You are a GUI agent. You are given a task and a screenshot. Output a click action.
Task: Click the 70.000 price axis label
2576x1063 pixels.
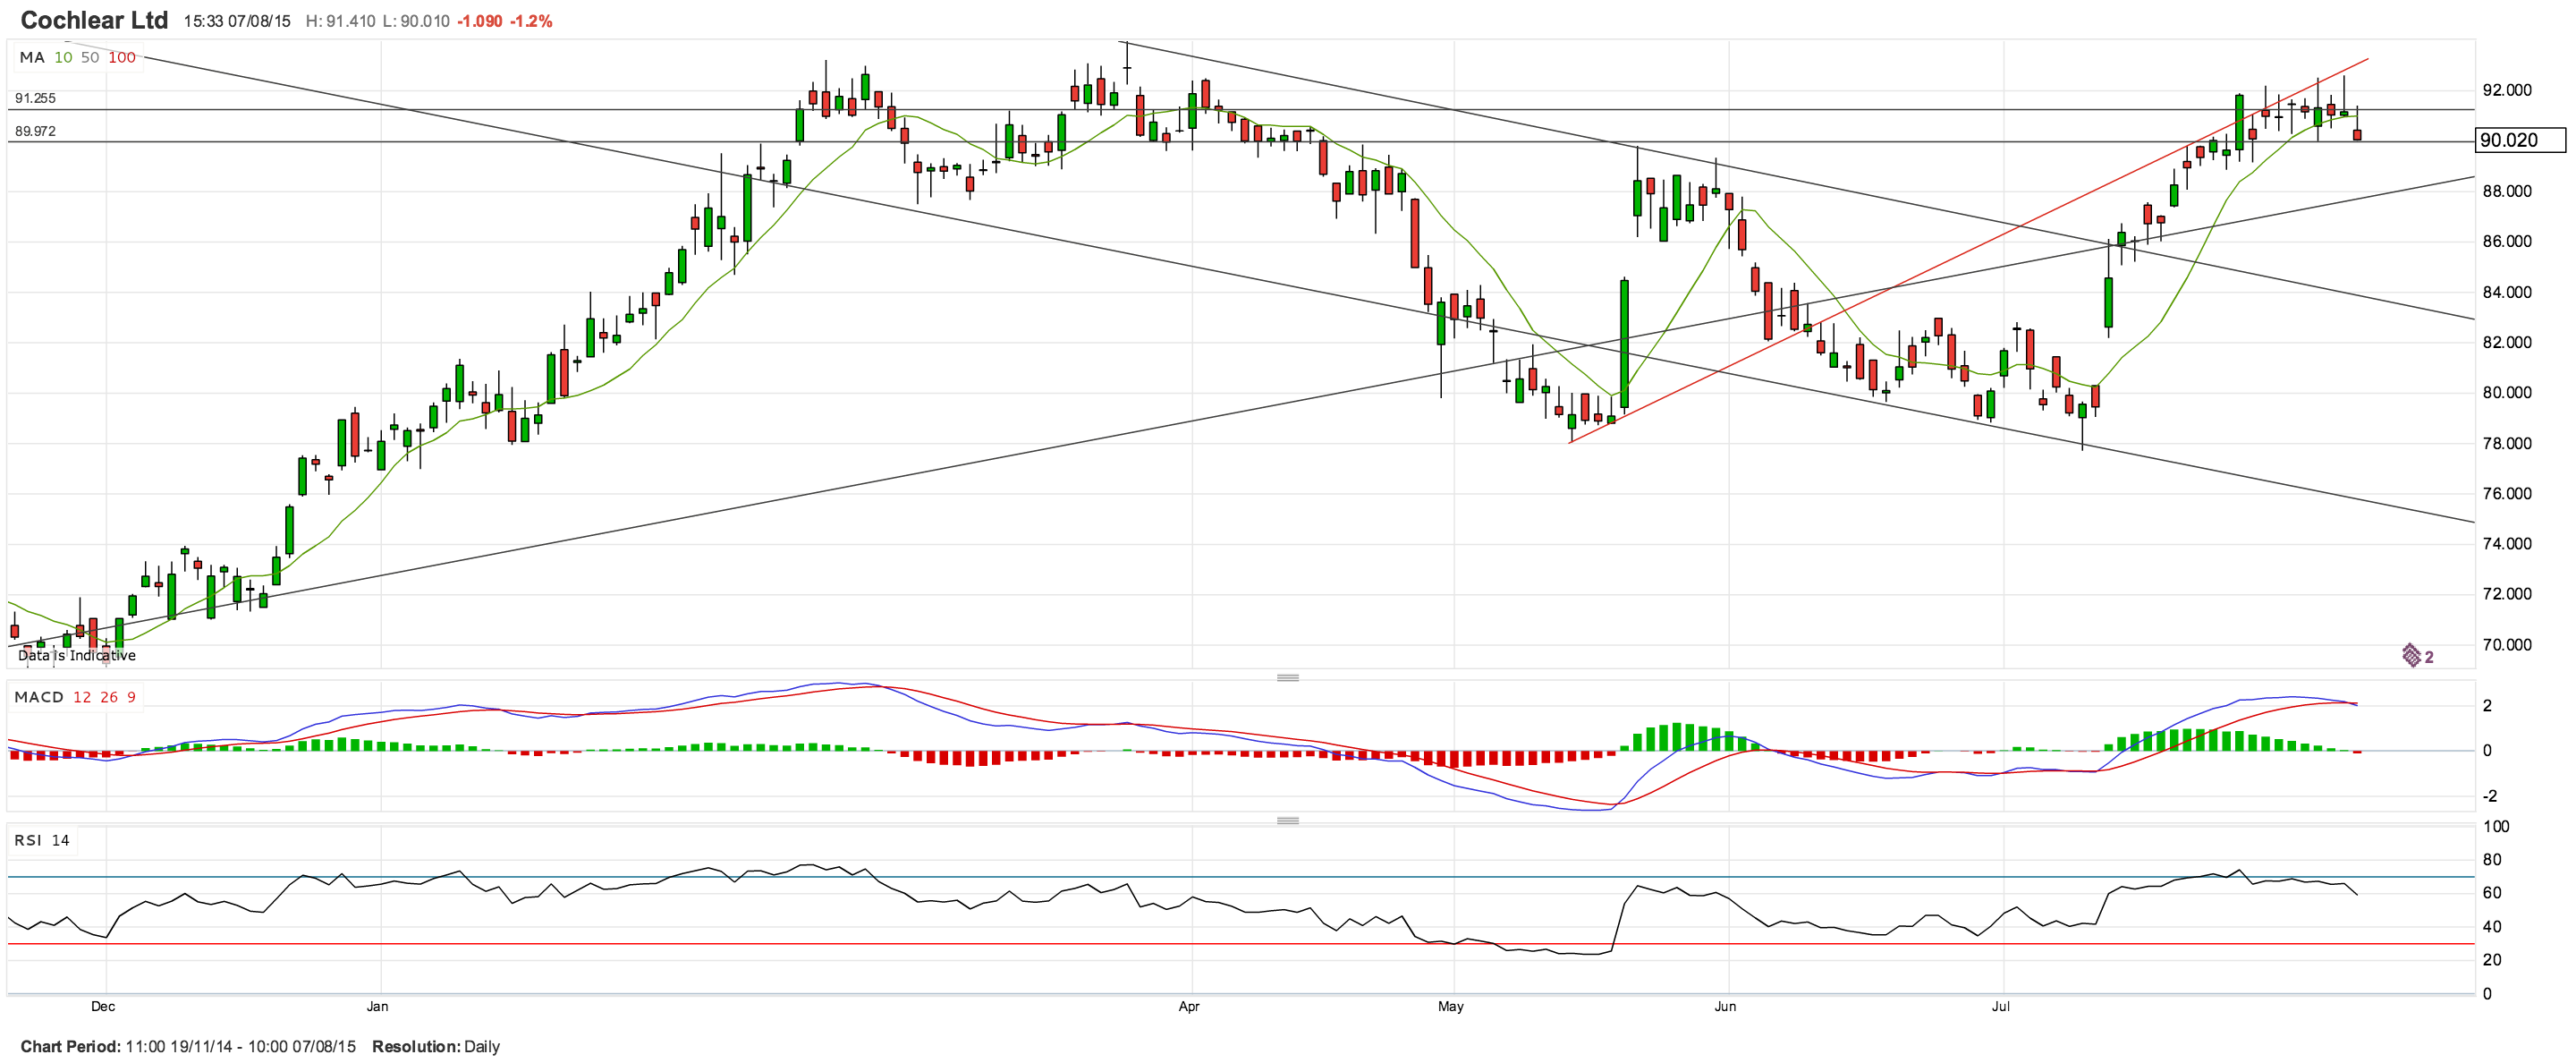tap(2507, 644)
